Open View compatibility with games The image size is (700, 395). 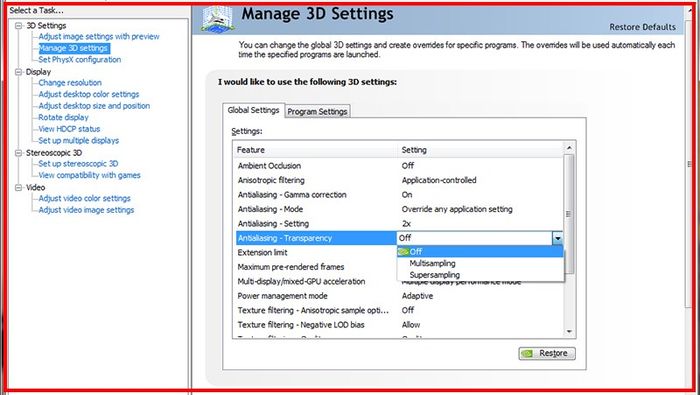tap(89, 176)
